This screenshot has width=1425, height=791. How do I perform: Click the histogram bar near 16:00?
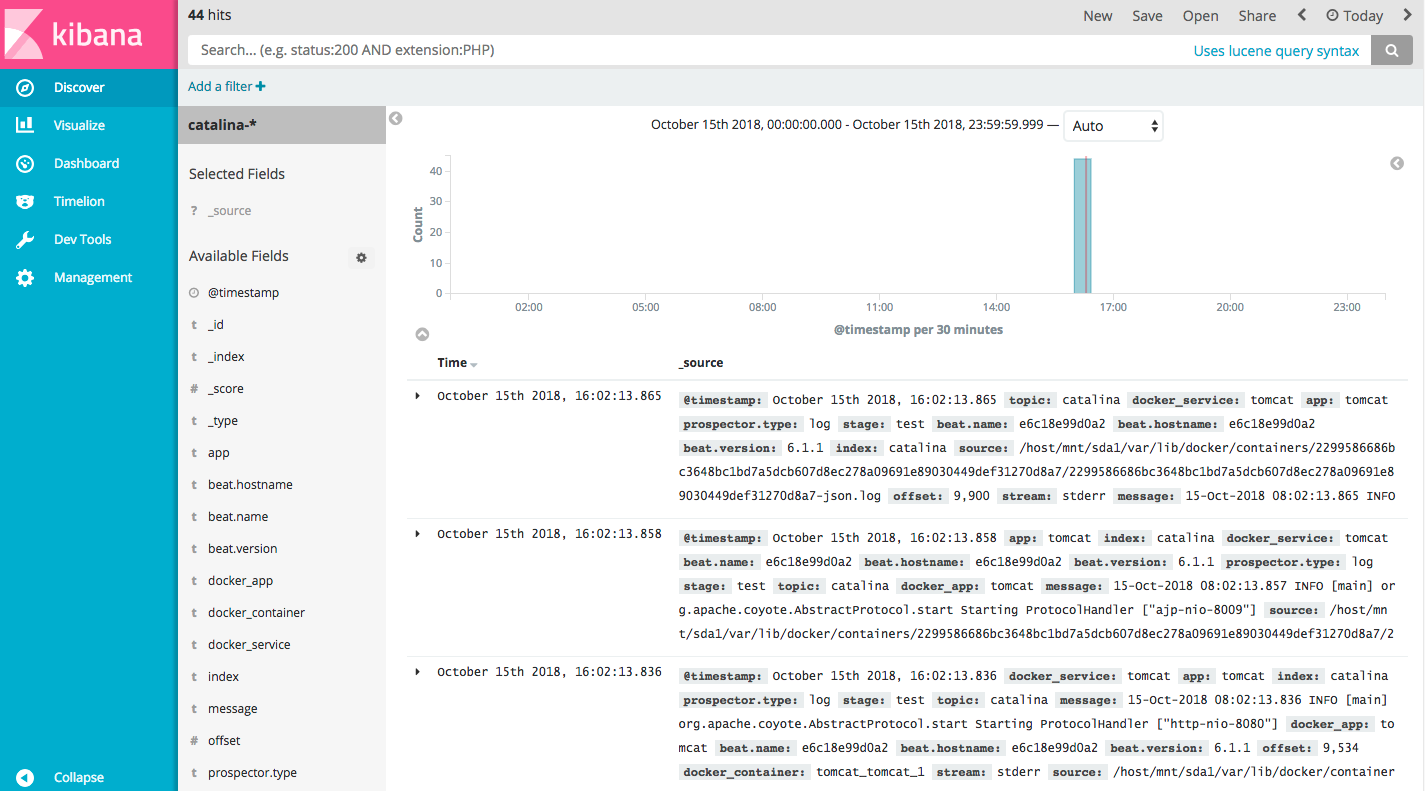click(1082, 226)
